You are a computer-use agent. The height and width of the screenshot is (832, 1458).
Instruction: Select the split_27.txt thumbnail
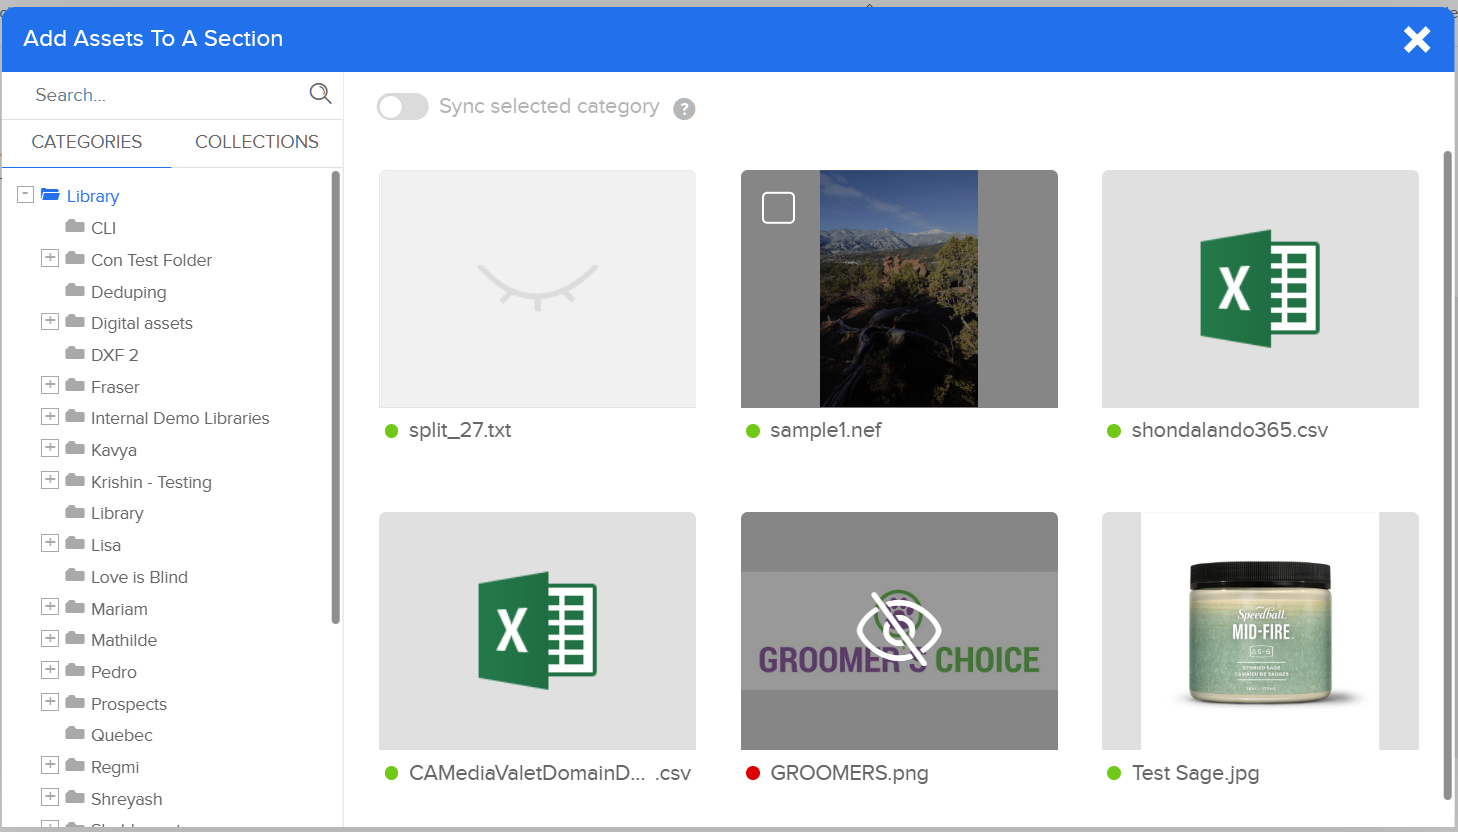coord(537,289)
